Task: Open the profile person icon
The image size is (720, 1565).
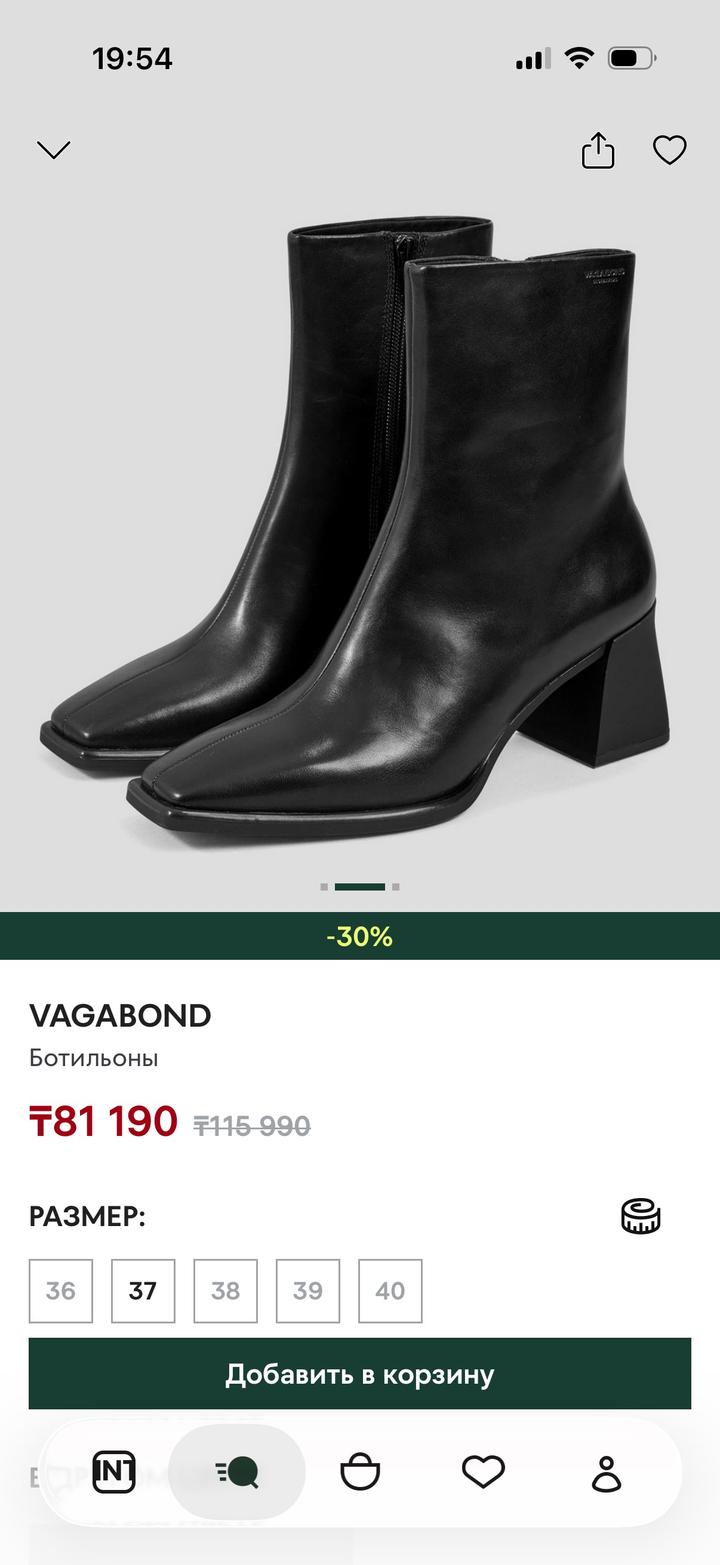Action: (606, 1473)
